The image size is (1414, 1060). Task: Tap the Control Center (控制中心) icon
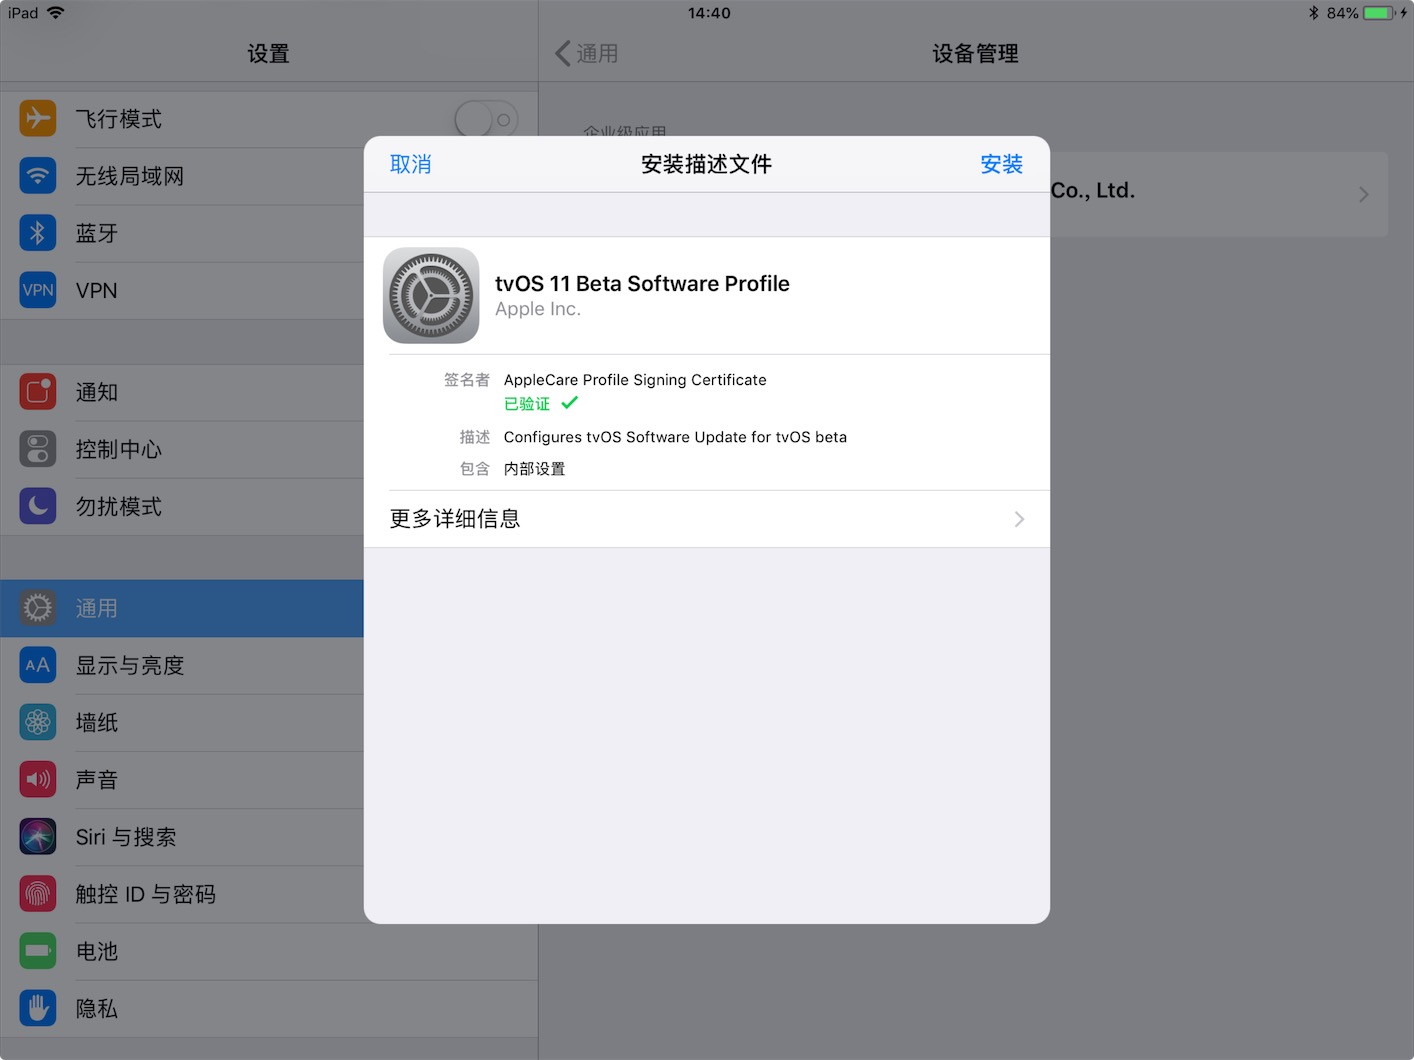pos(38,449)
